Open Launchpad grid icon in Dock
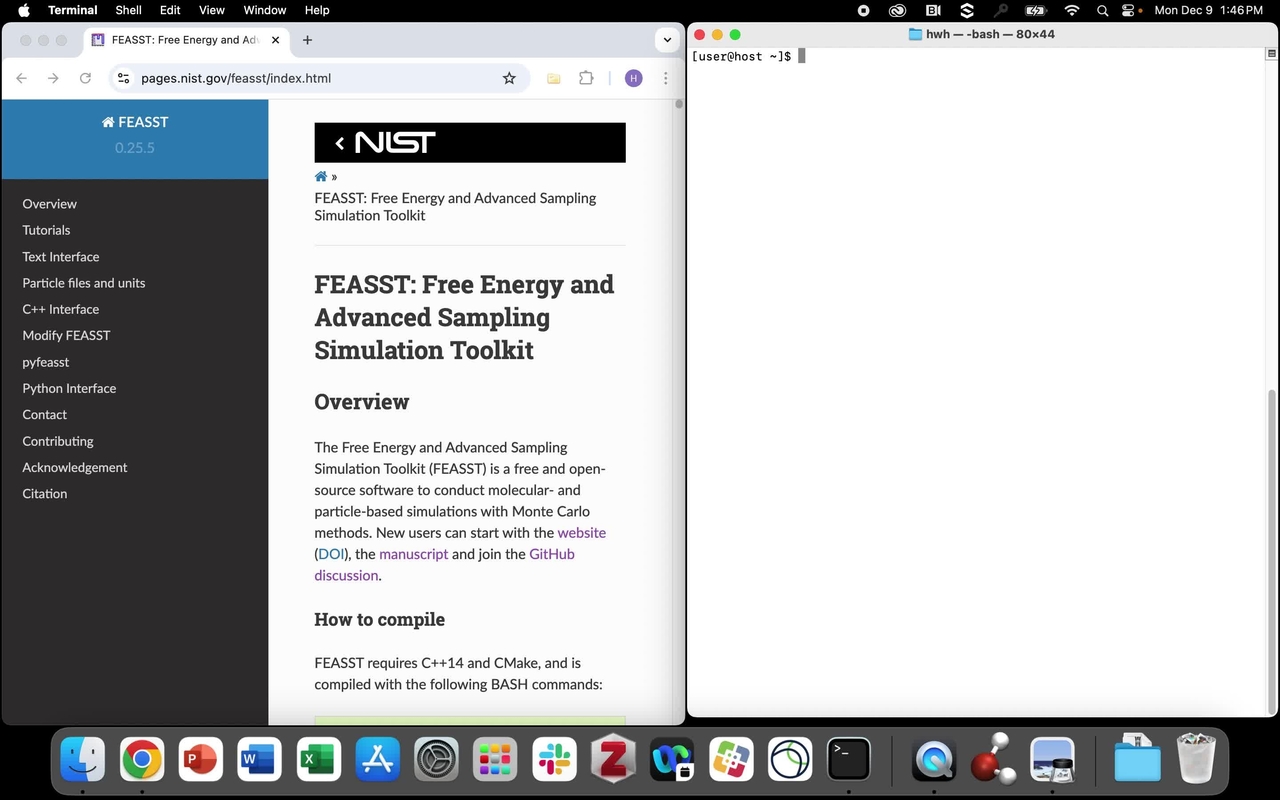This screenshot has height=800, width=1280. (x=495, y=760)
